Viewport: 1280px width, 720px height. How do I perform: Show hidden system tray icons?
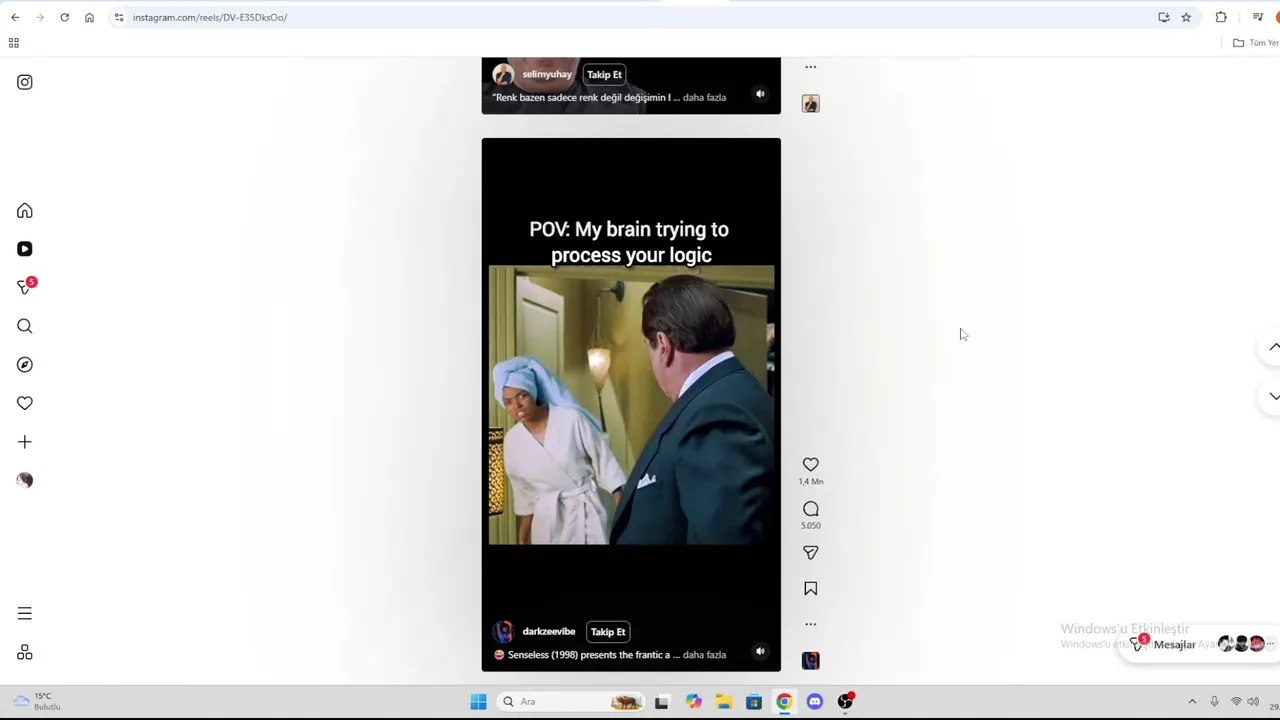pos(1192,702)
